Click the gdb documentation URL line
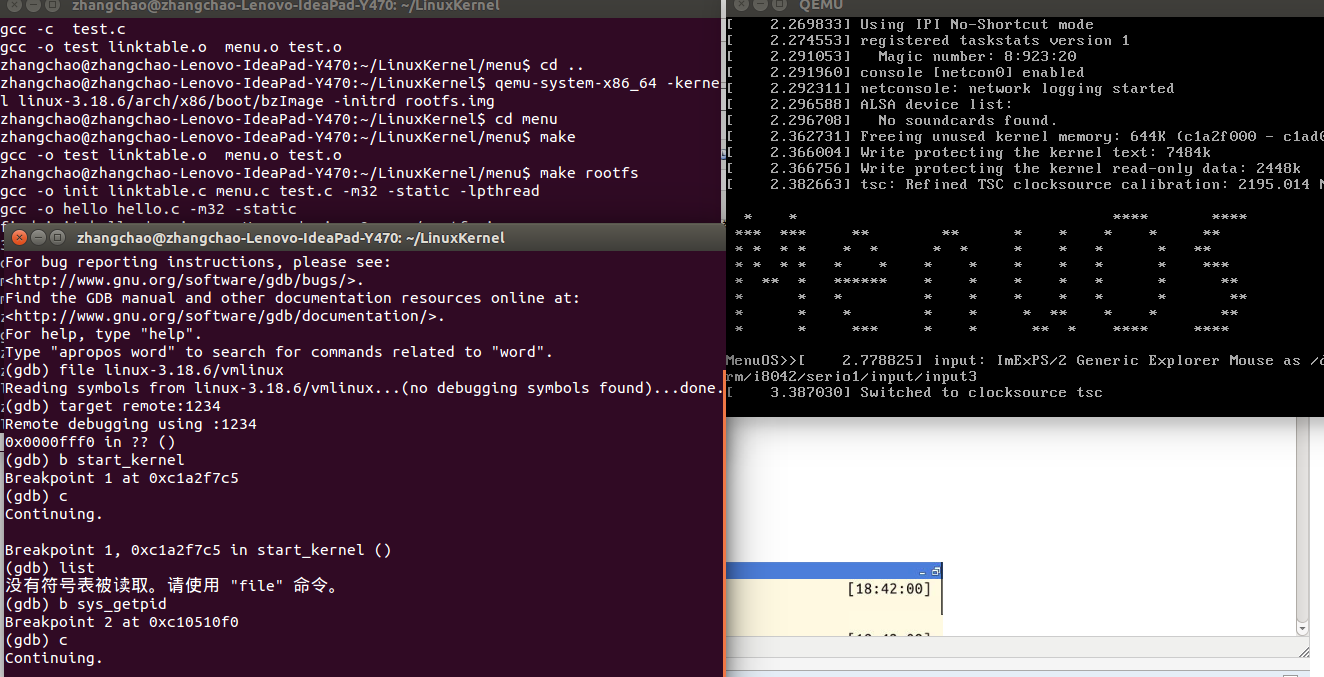Image resolution: width=1324 pixels, height=677 pixels. [x=225, y=316]
